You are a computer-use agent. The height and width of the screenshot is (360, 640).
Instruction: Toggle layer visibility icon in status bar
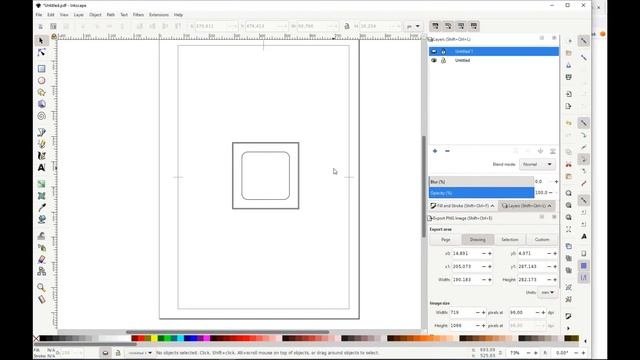click(105, 353)
